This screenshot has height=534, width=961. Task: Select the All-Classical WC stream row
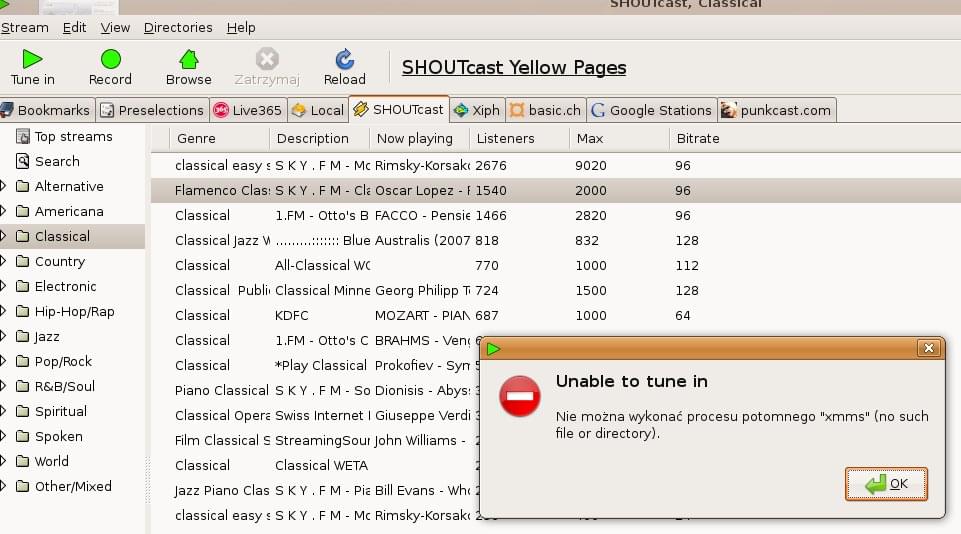(x=556, y=265)
